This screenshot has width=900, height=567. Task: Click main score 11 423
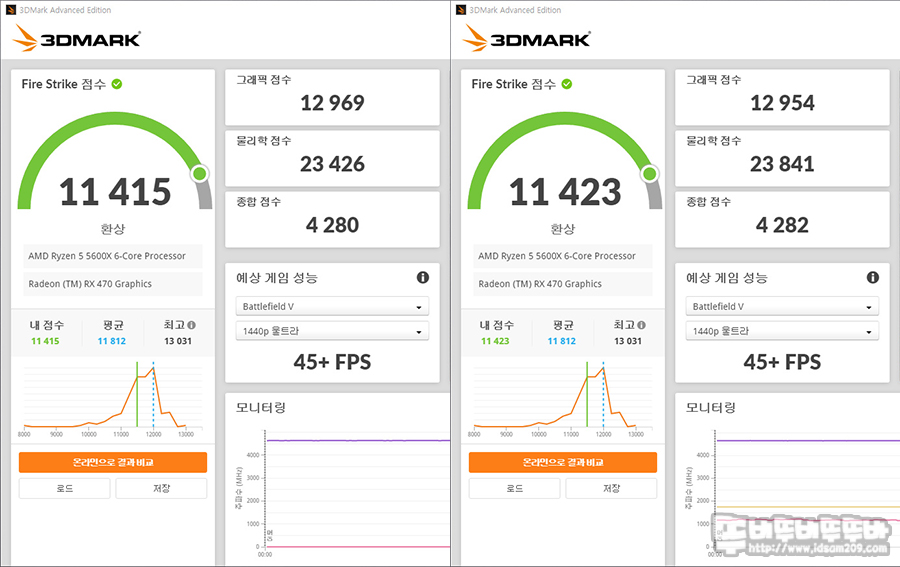(x=565, y=192)
